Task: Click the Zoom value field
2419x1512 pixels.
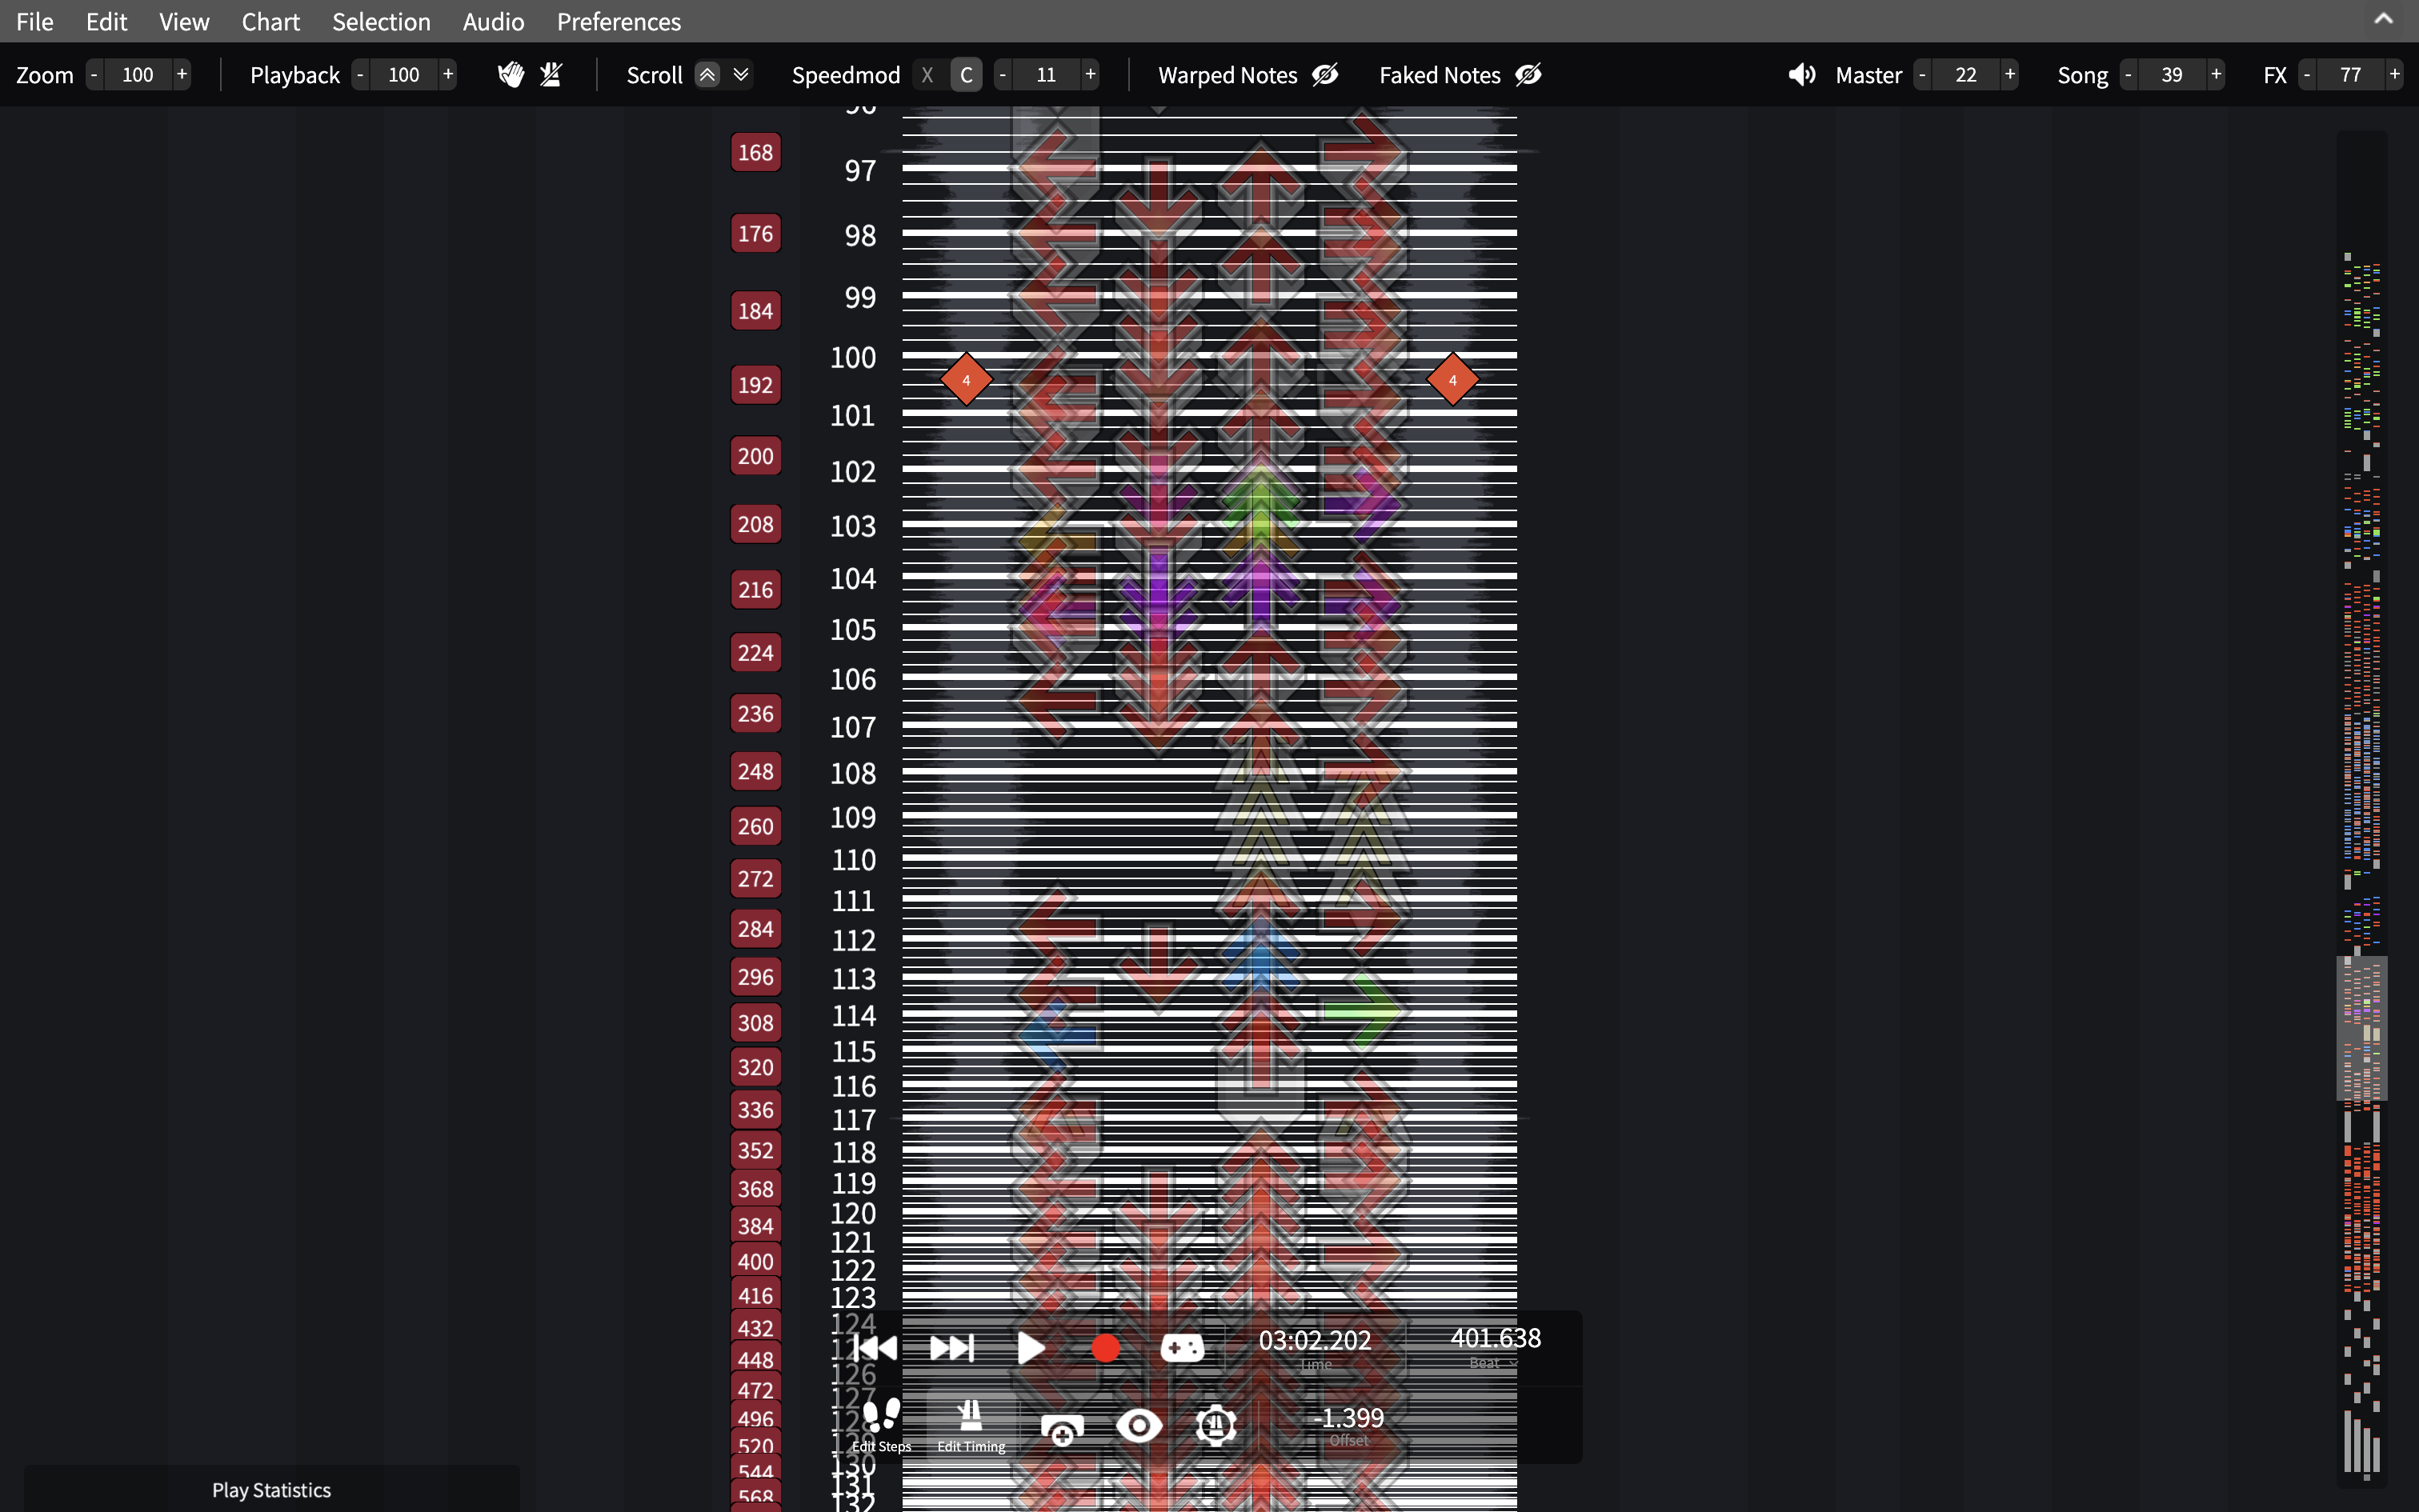Action: pos(138,75)
